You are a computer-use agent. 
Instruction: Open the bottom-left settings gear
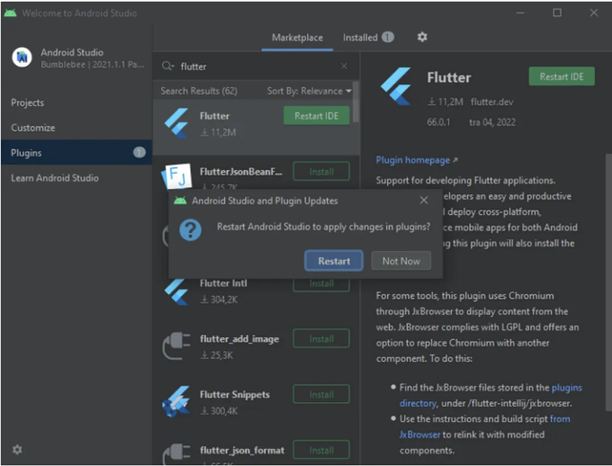17,450
